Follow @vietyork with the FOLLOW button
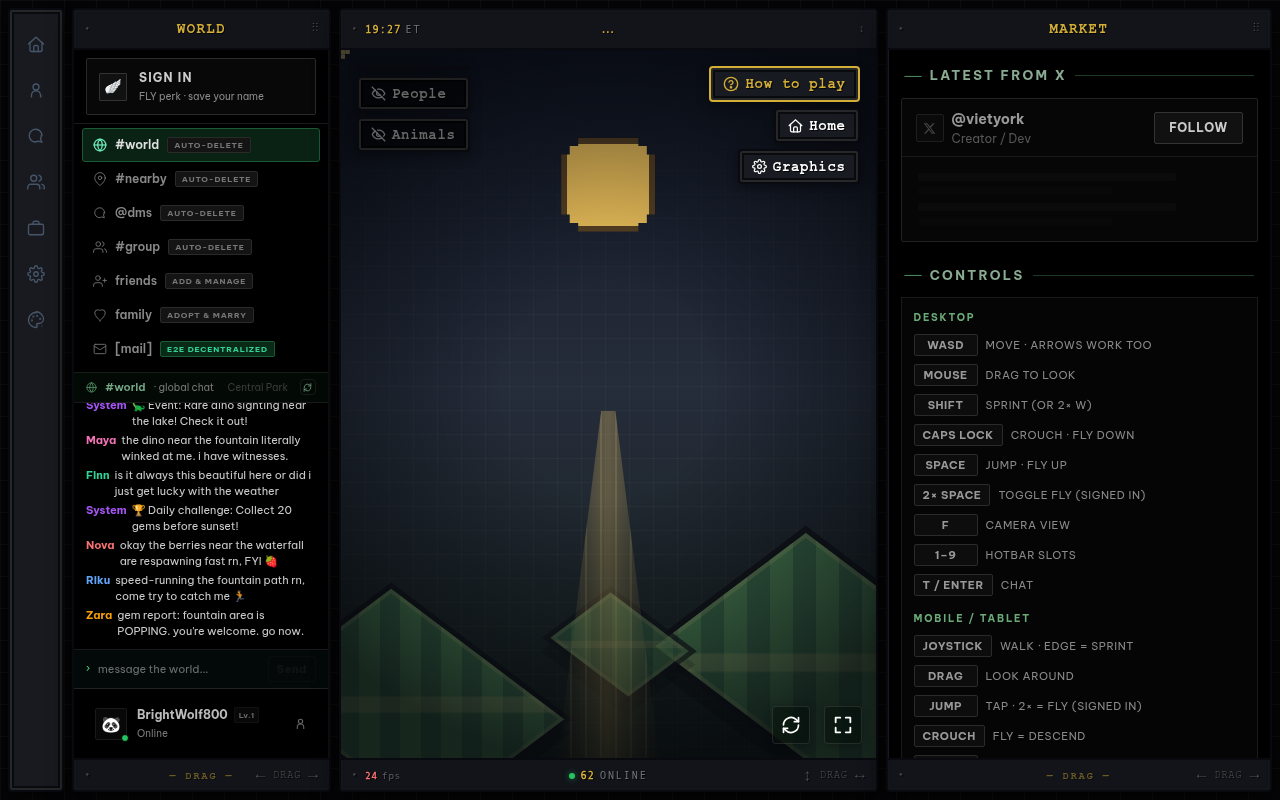The width and height of the screenshot is (1280, 800). (1198, 128)
